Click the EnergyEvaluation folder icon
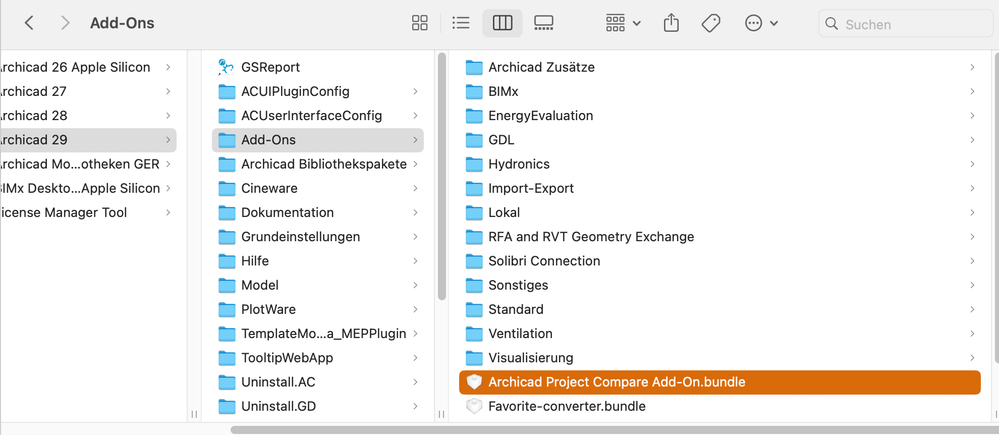The width and height of the screenshot is (999, 435). tap(474, 116)
